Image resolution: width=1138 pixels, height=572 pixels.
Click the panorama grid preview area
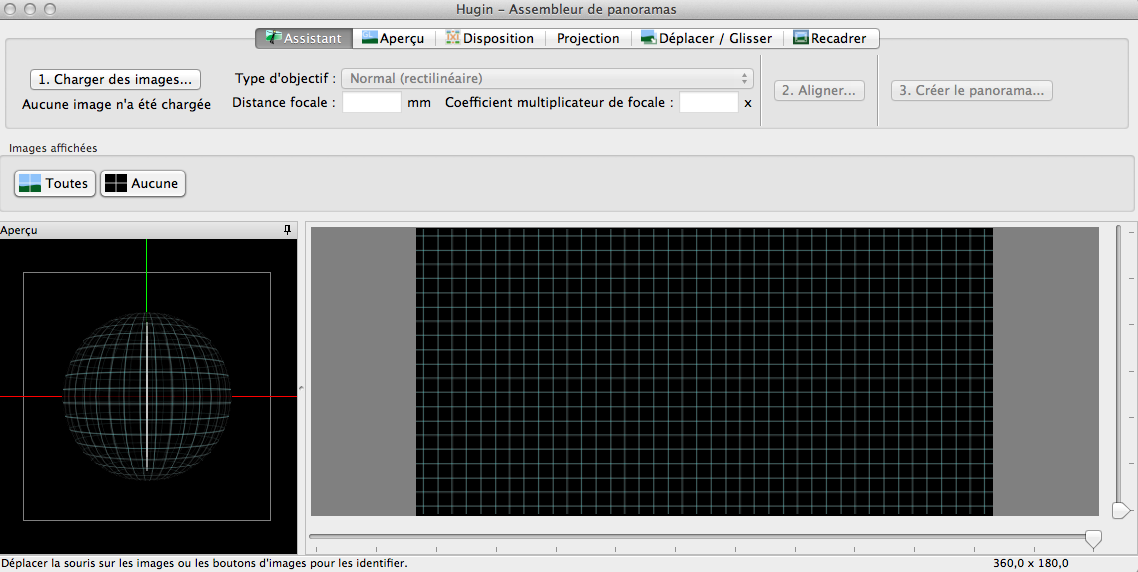[x=704, y=371]
